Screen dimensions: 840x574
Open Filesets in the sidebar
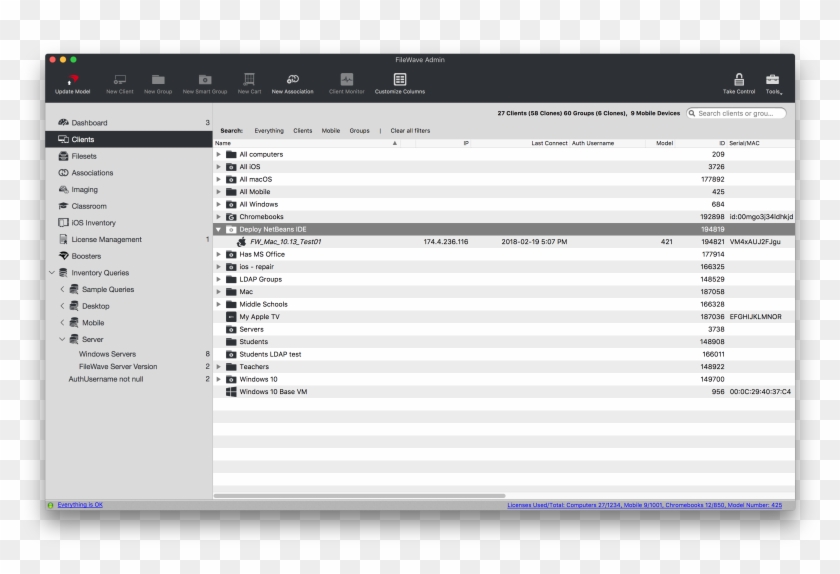[84, 156]
